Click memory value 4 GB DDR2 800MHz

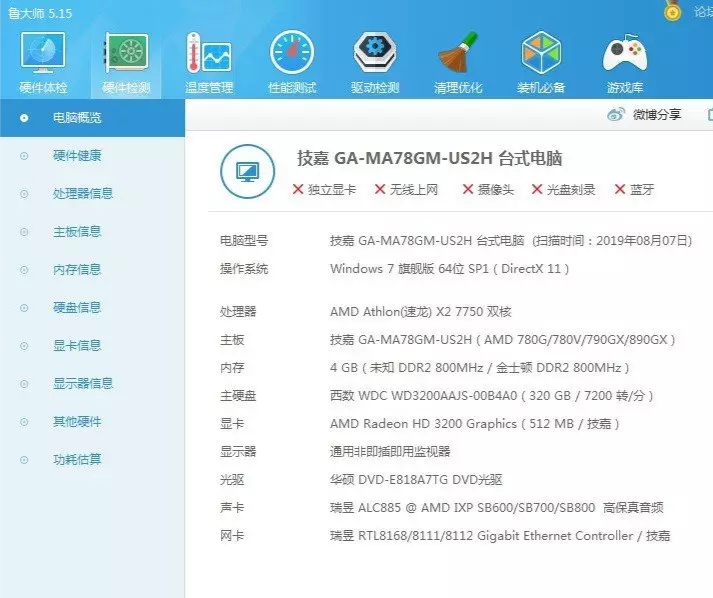tap(480, 367)
